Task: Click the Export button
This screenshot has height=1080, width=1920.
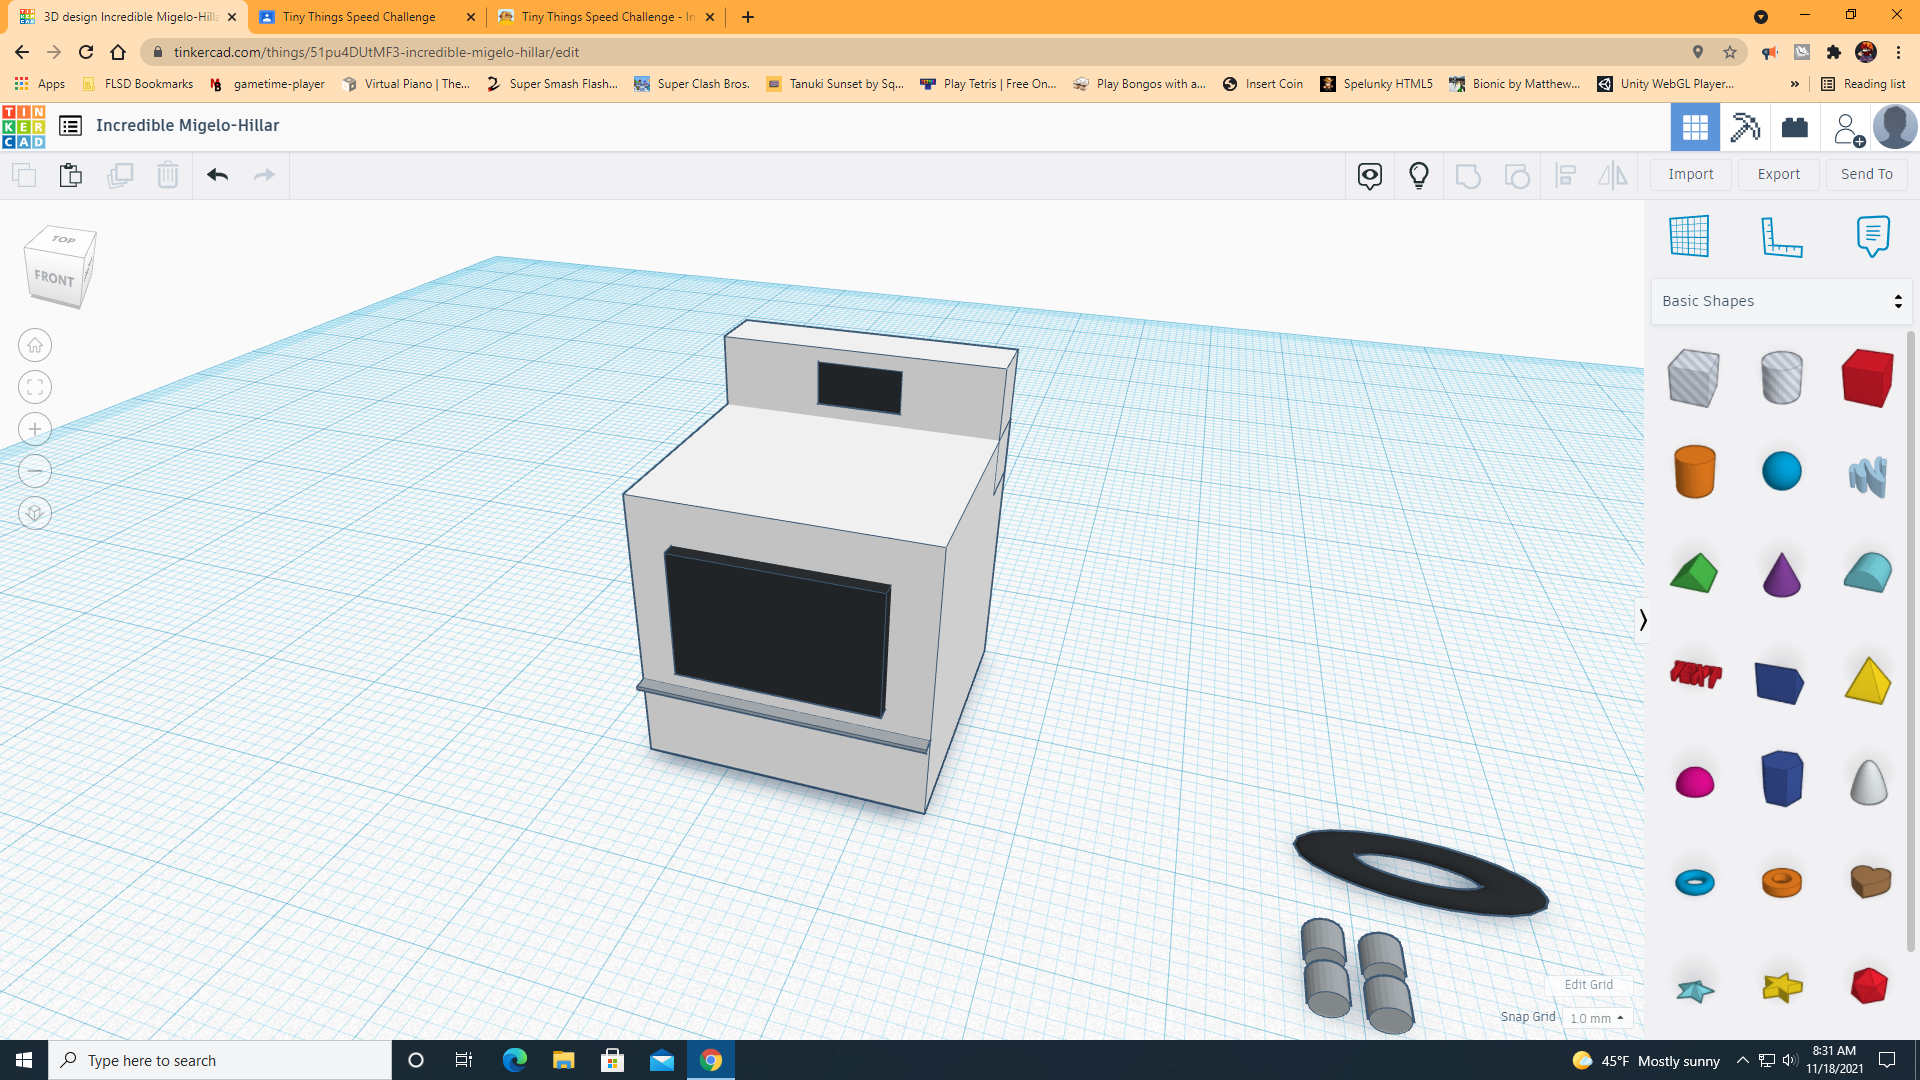Action: 1778,174
